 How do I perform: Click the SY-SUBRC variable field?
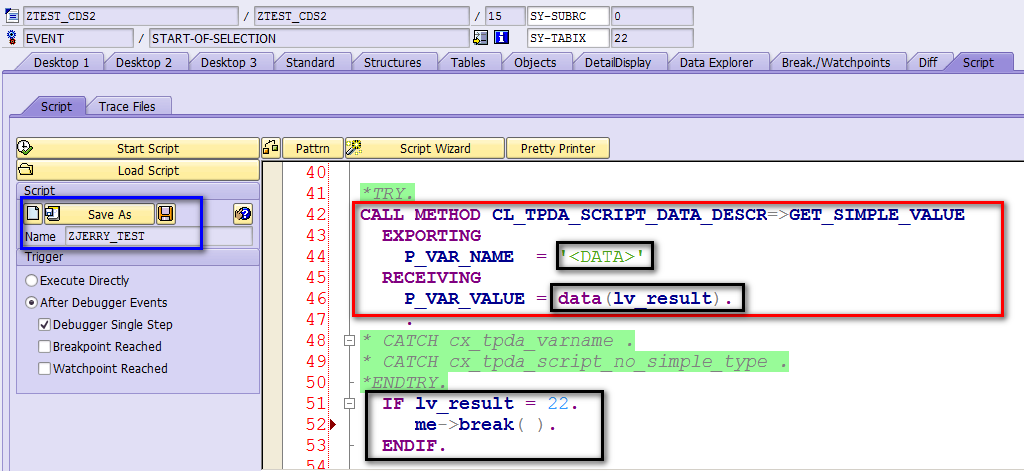pos(568,16)
